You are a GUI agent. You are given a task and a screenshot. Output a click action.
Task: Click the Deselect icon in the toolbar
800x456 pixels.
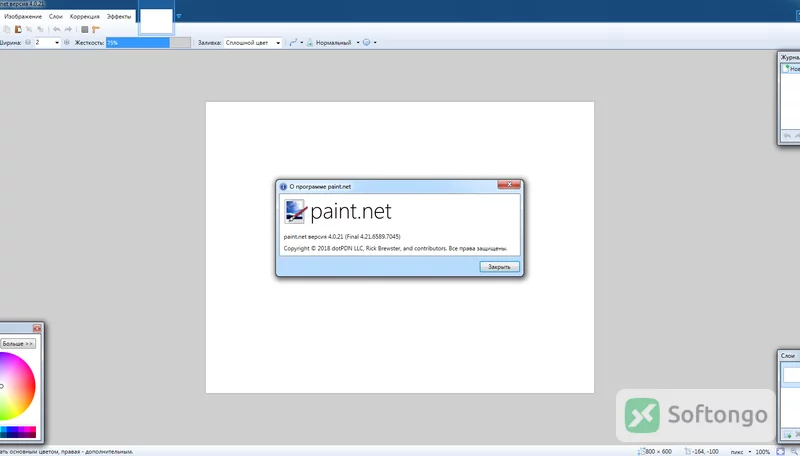pos(40,30)
